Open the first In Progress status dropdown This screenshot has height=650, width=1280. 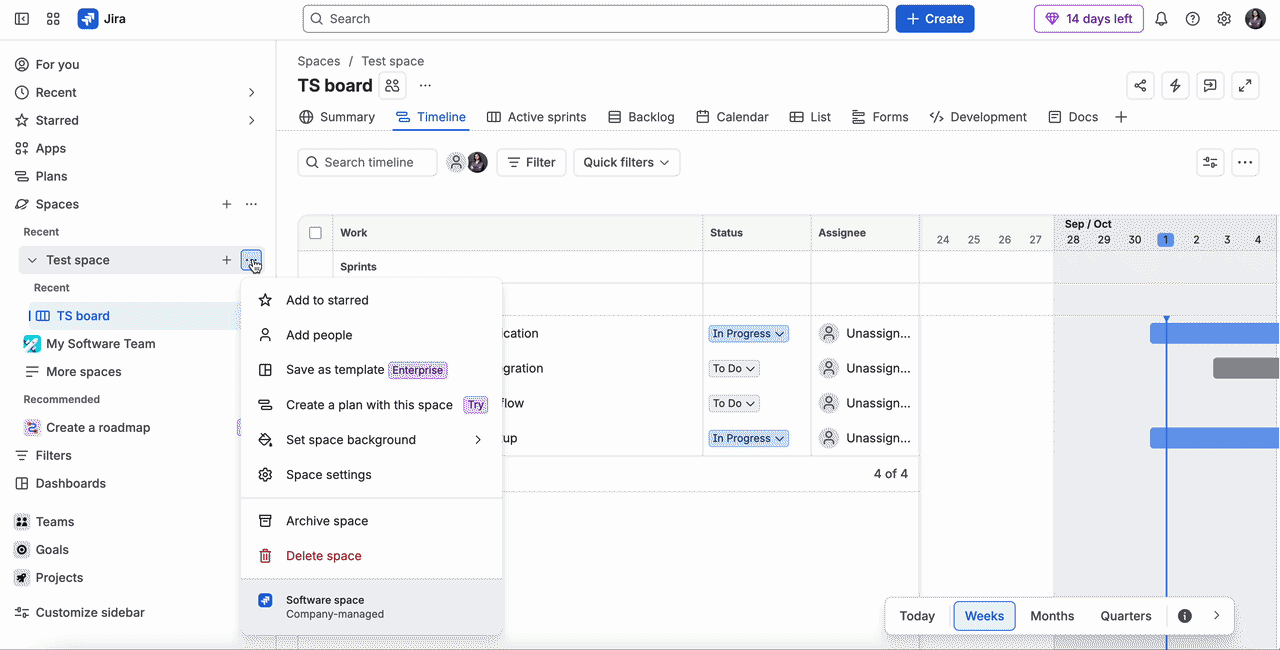point(749,334)
